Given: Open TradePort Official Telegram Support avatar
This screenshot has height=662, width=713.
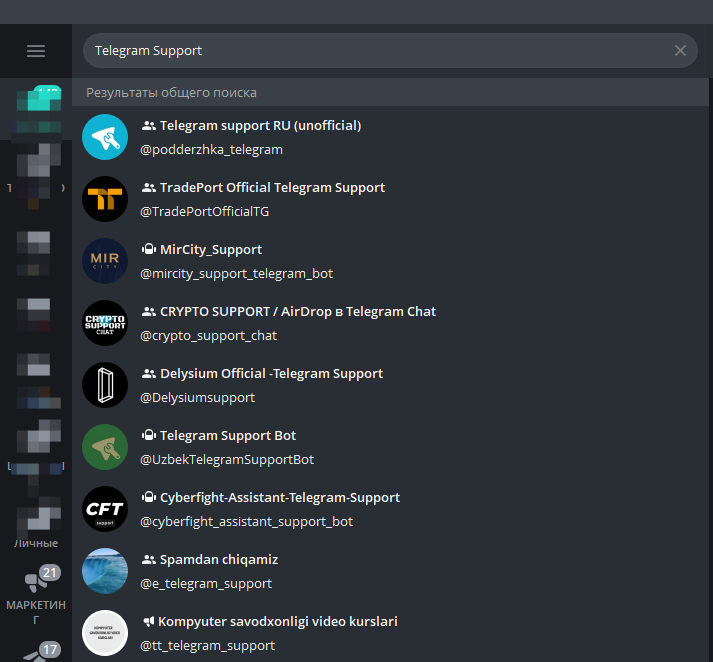Looking at the screenshot, I should tap(105, 199).
